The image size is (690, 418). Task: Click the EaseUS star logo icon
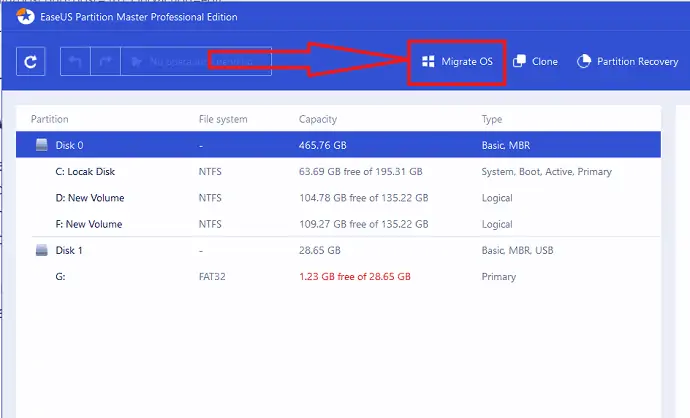click(26, 17)
